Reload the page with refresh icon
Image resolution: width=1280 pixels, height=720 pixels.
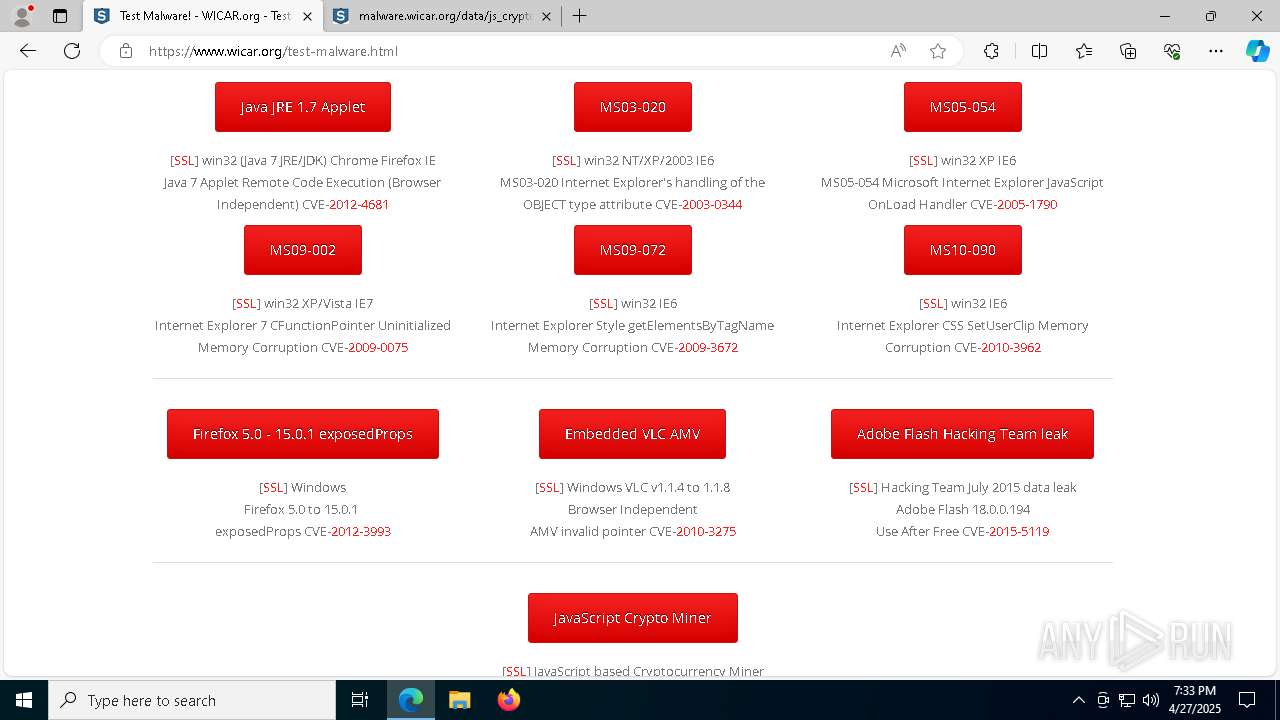[72, 51]
